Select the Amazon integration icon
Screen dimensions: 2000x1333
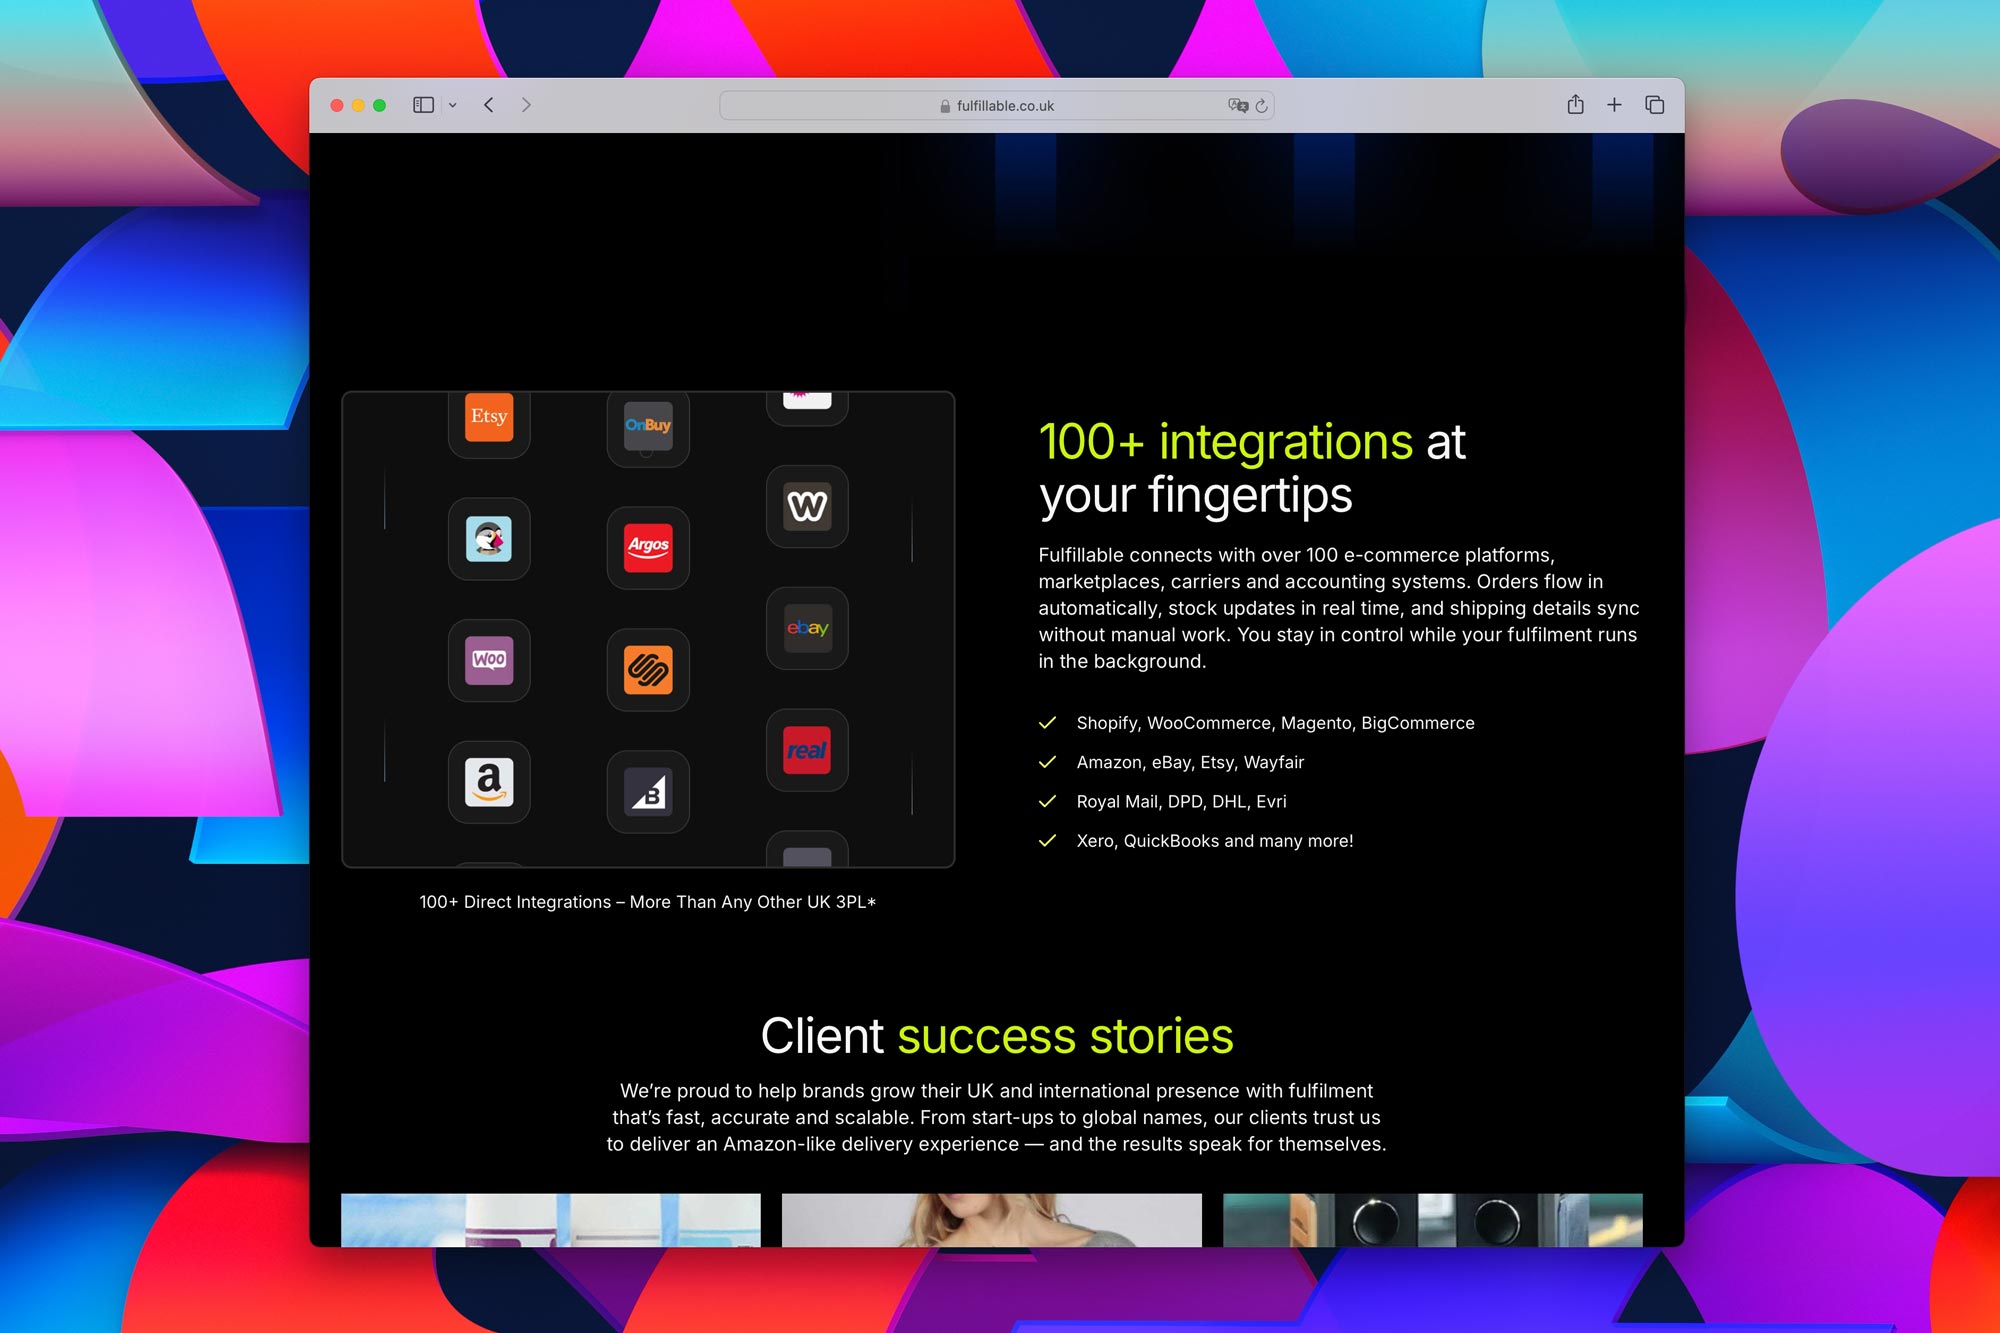pyautogui.click(x=489, y=782)
